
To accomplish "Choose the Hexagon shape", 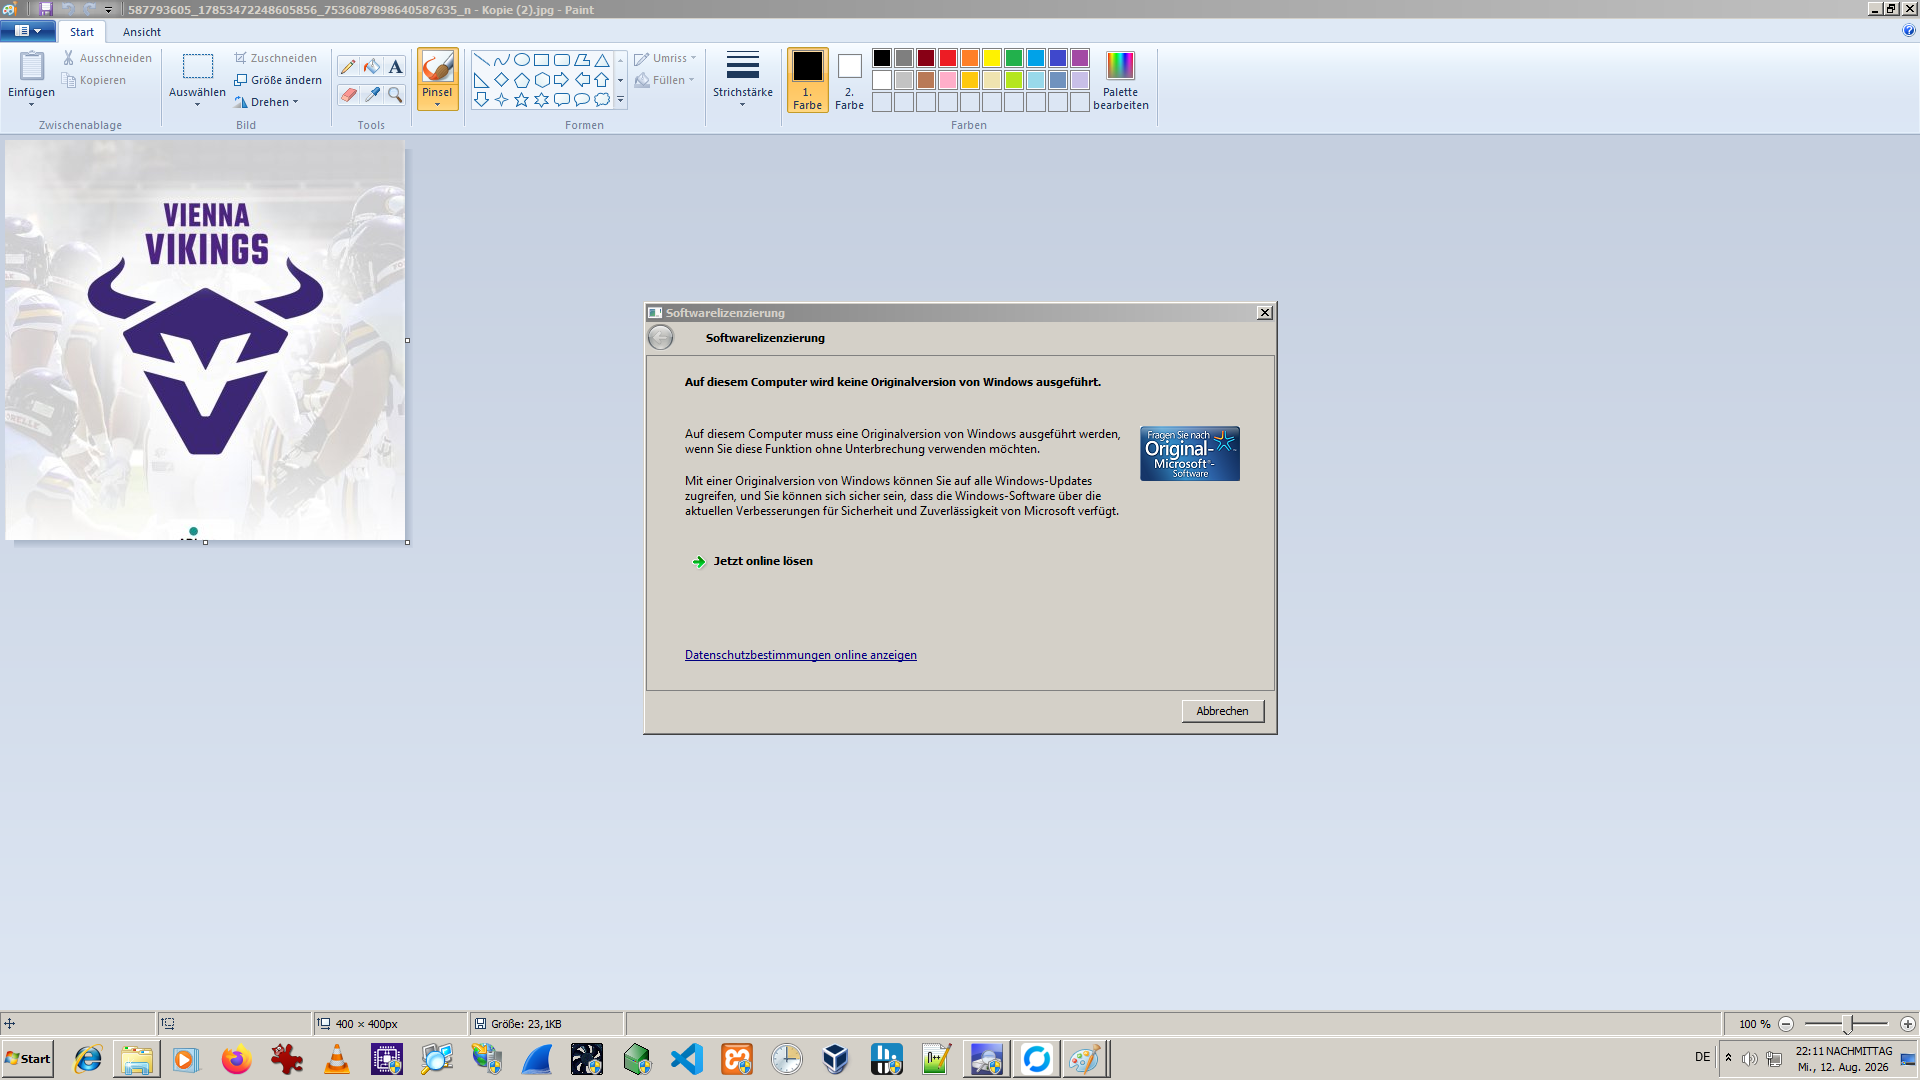I will pyautogui.click(x=541, y=80).
